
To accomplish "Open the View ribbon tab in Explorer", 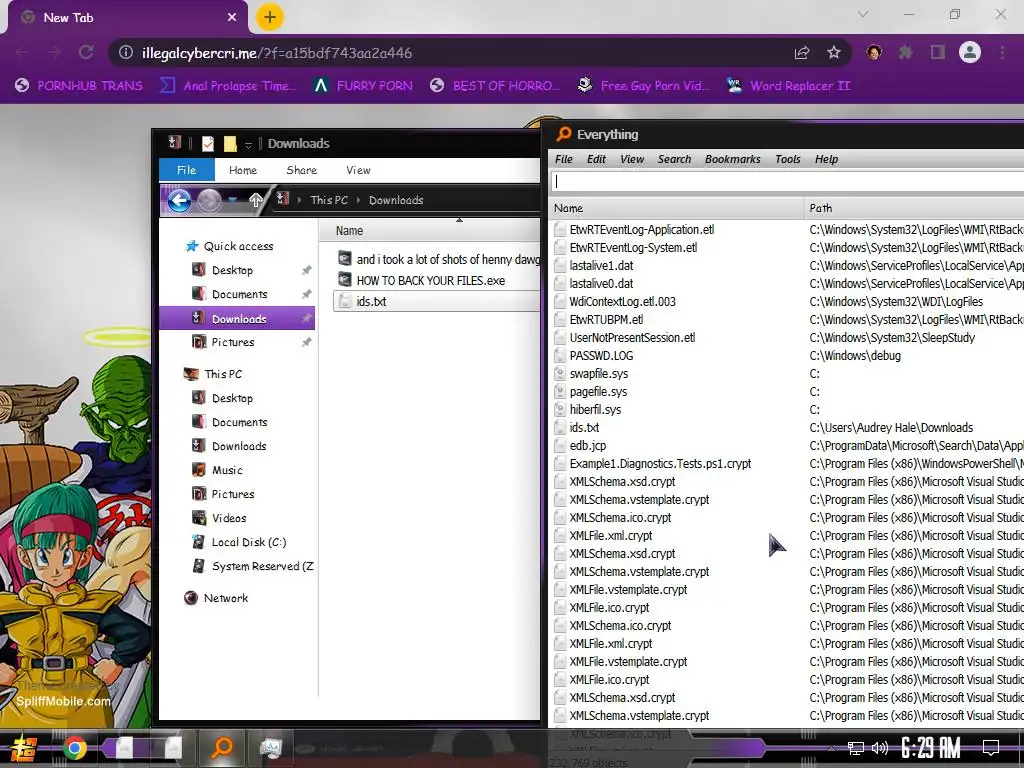I will click(358, 170).
